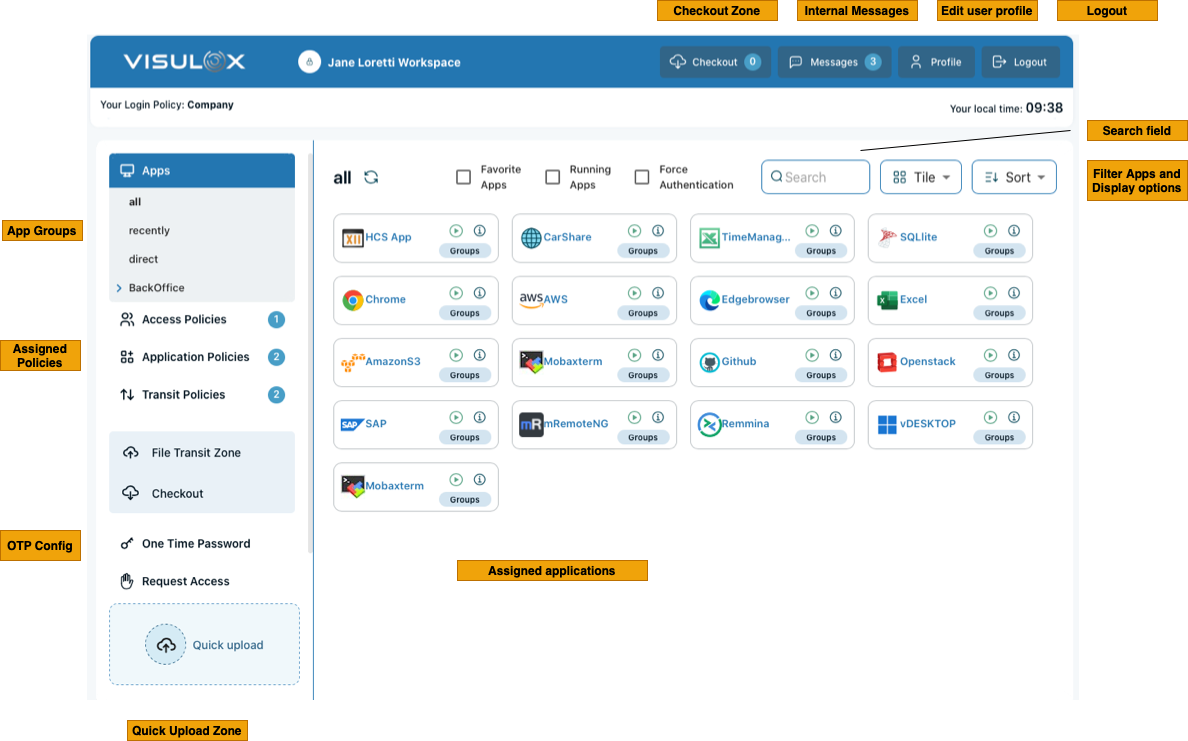Viewport: 1188px width, 741px height.
Task: Open the Tile display dropdown
Action: 920,177
